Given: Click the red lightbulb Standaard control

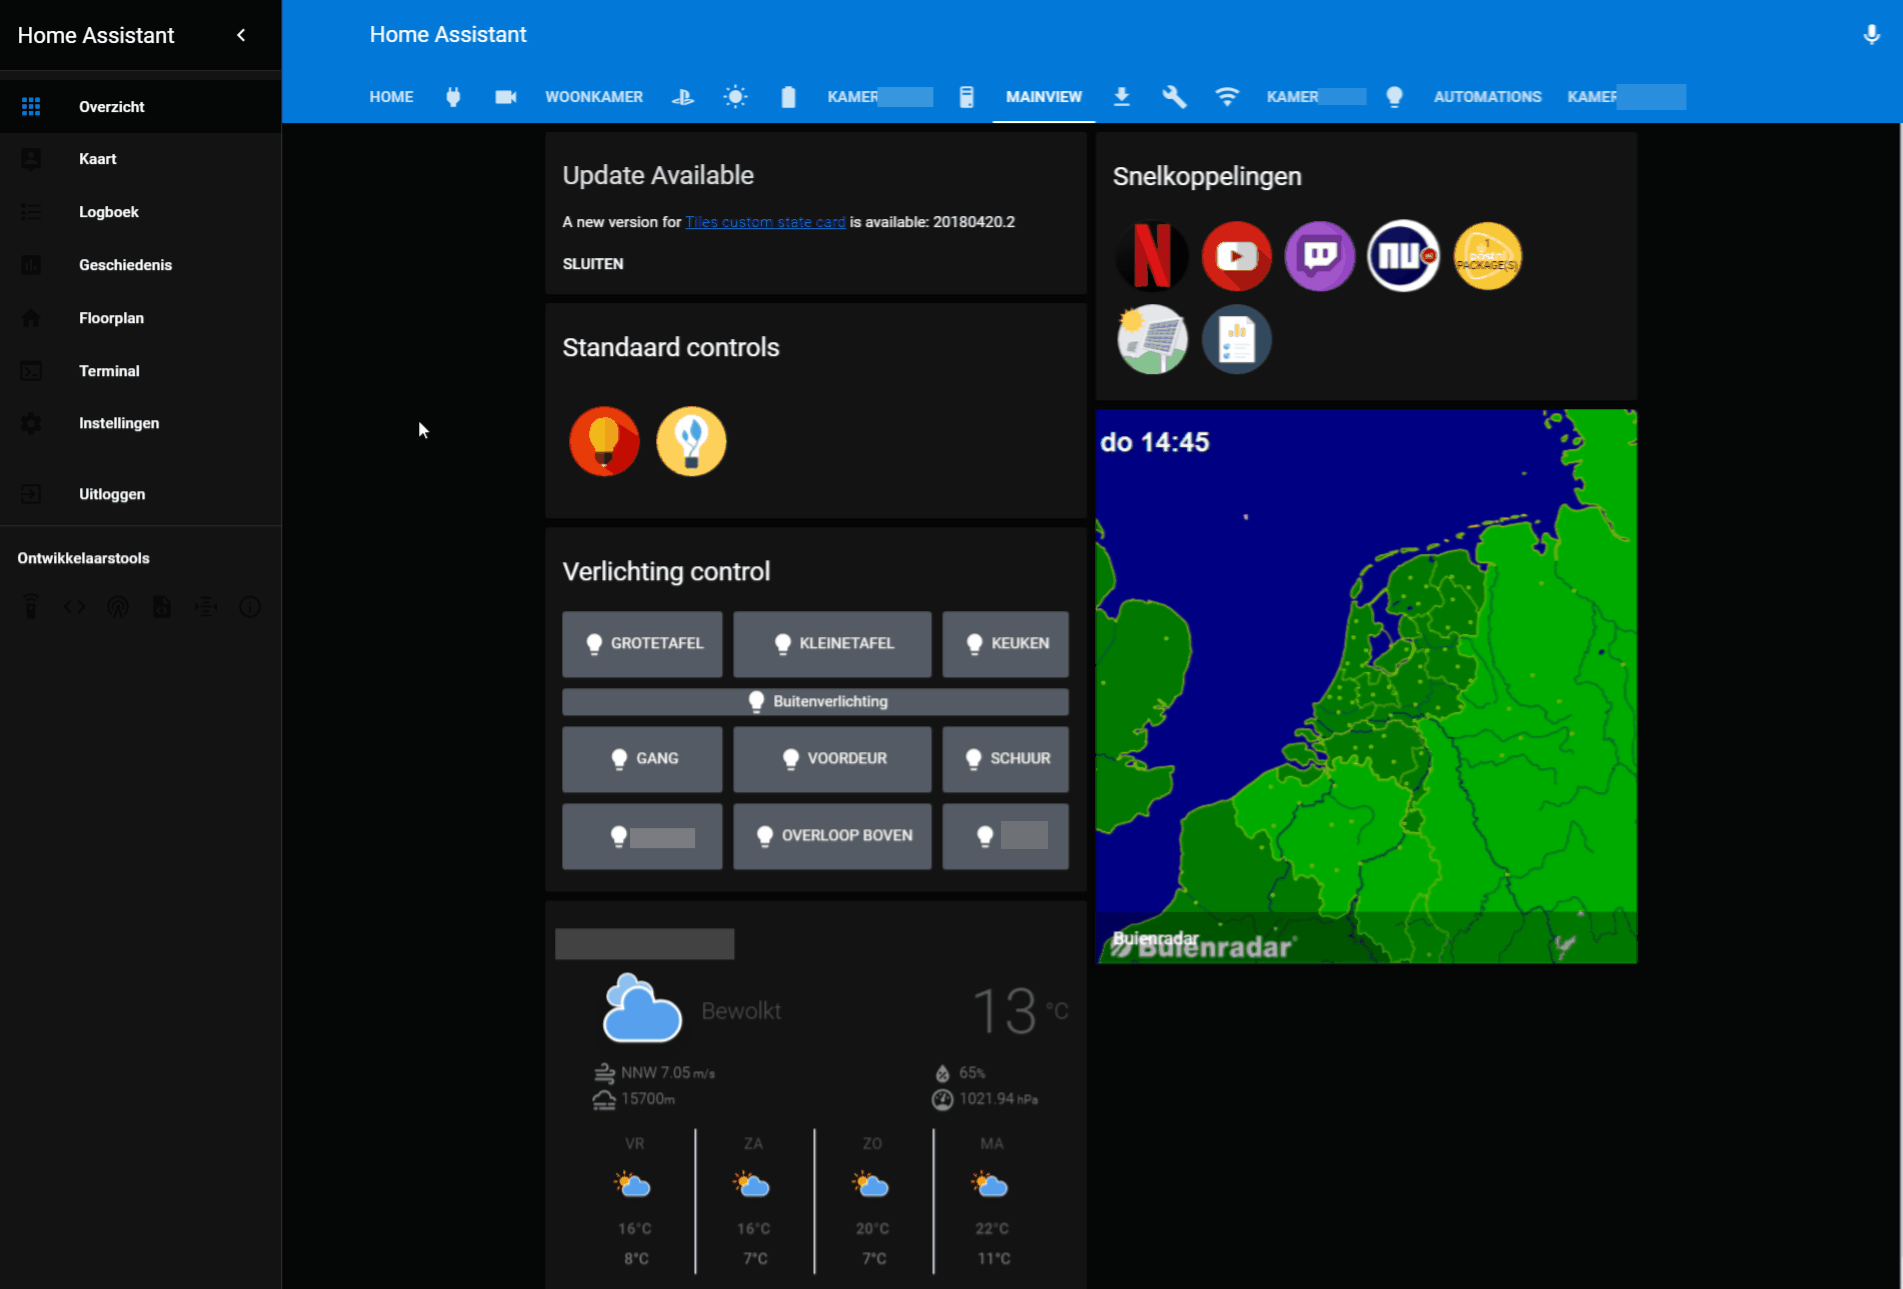Looking at the screenshot, I should pos(604,441).
